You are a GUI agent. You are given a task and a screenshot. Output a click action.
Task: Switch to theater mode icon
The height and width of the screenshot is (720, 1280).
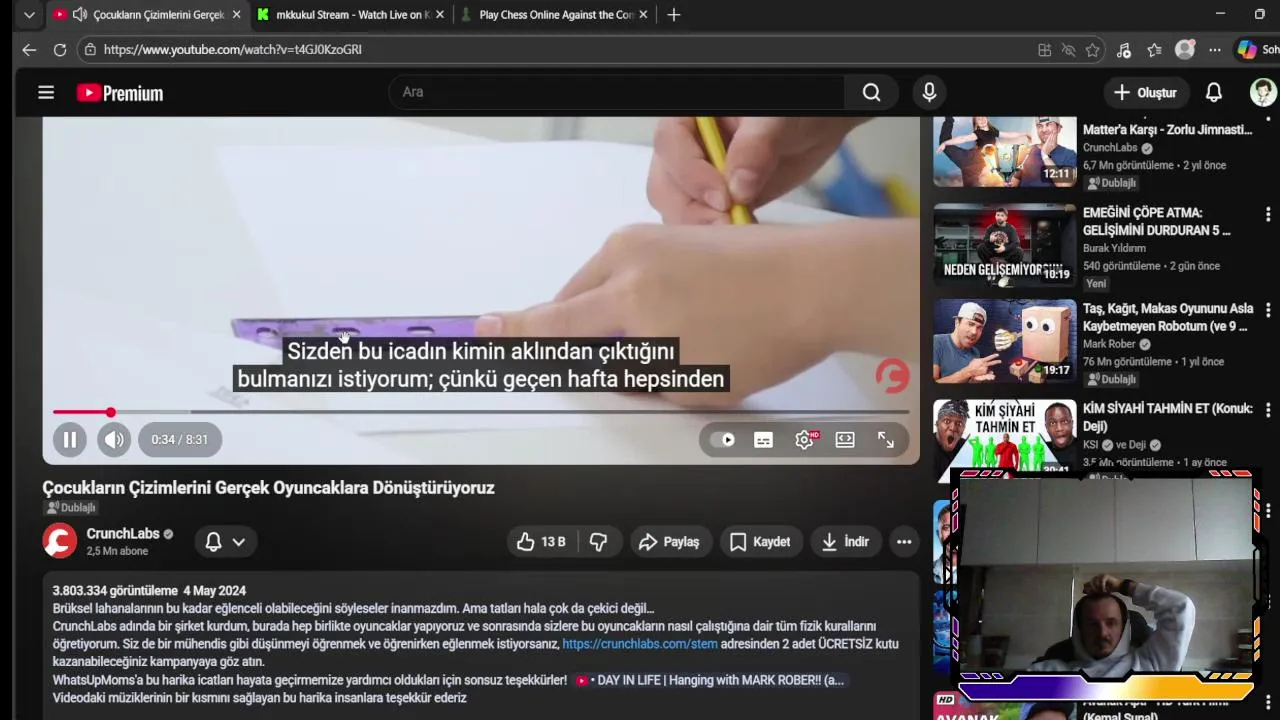click(845, 440)
